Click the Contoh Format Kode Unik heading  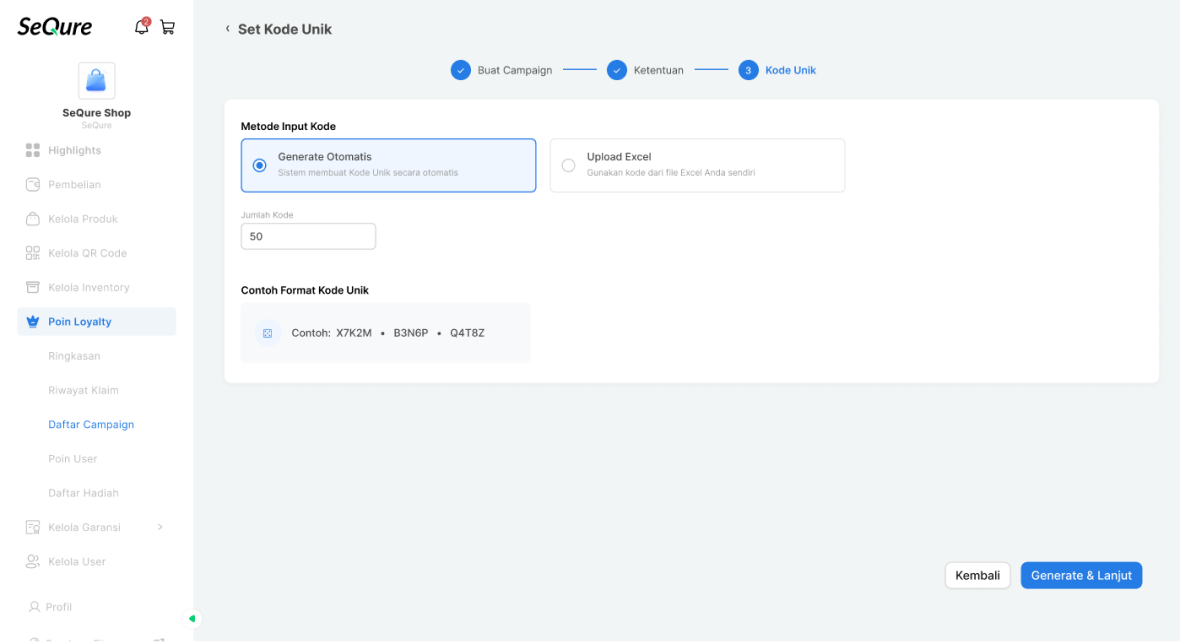[305, 291]
